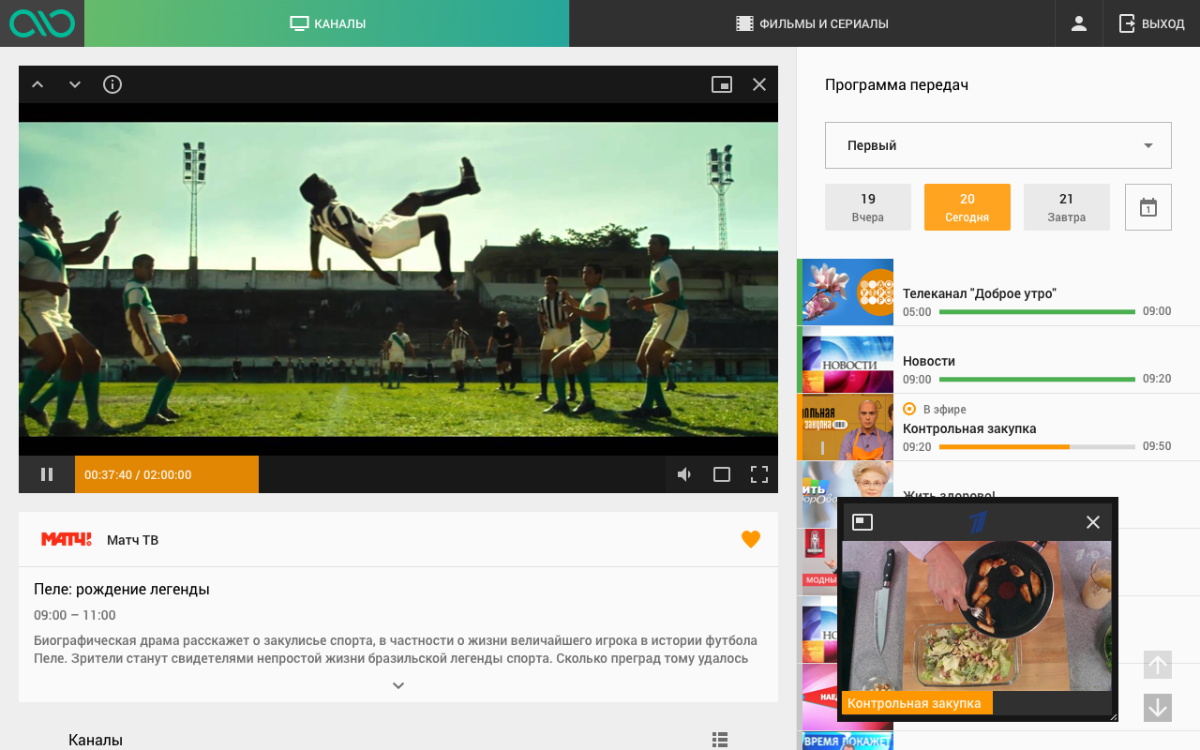Click the main video picture
The image size is (1200, 750).
pos(399,279)
